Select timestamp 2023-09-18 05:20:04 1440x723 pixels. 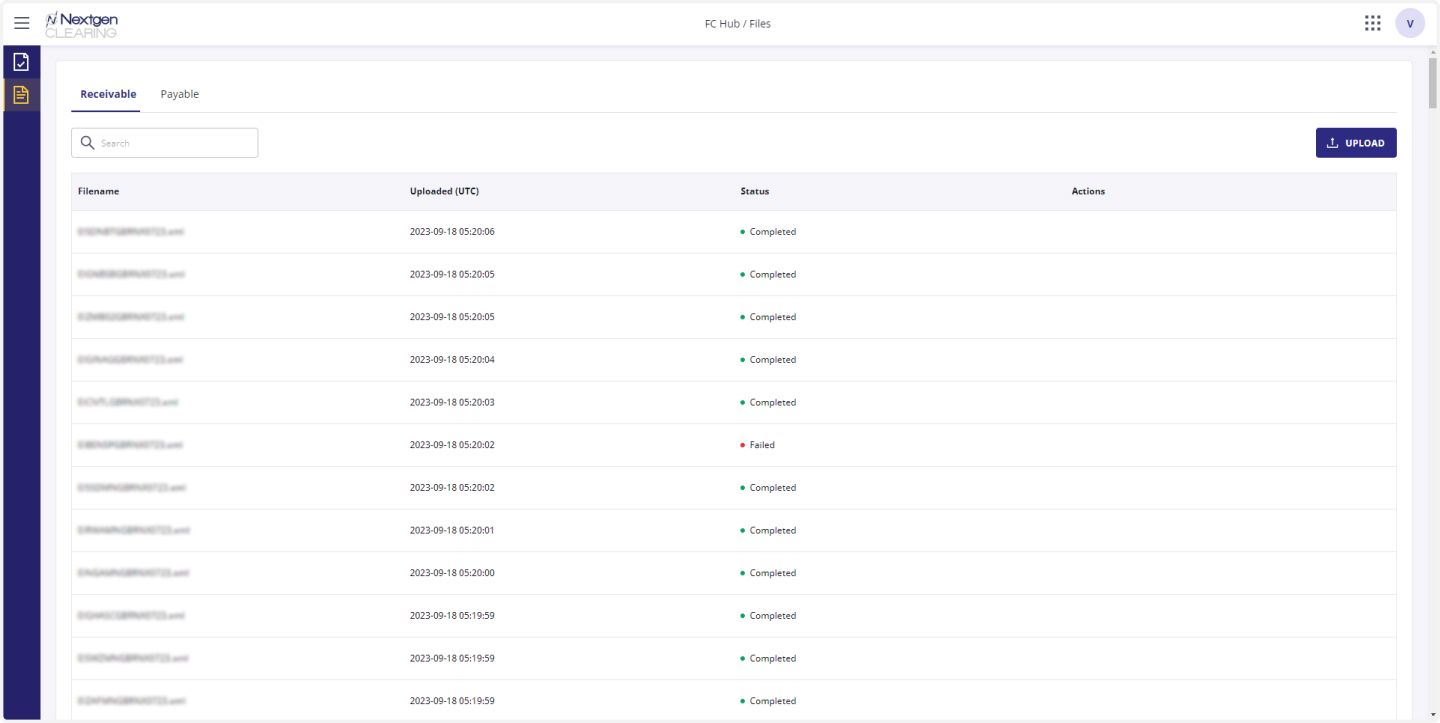(x=452, y=360)
